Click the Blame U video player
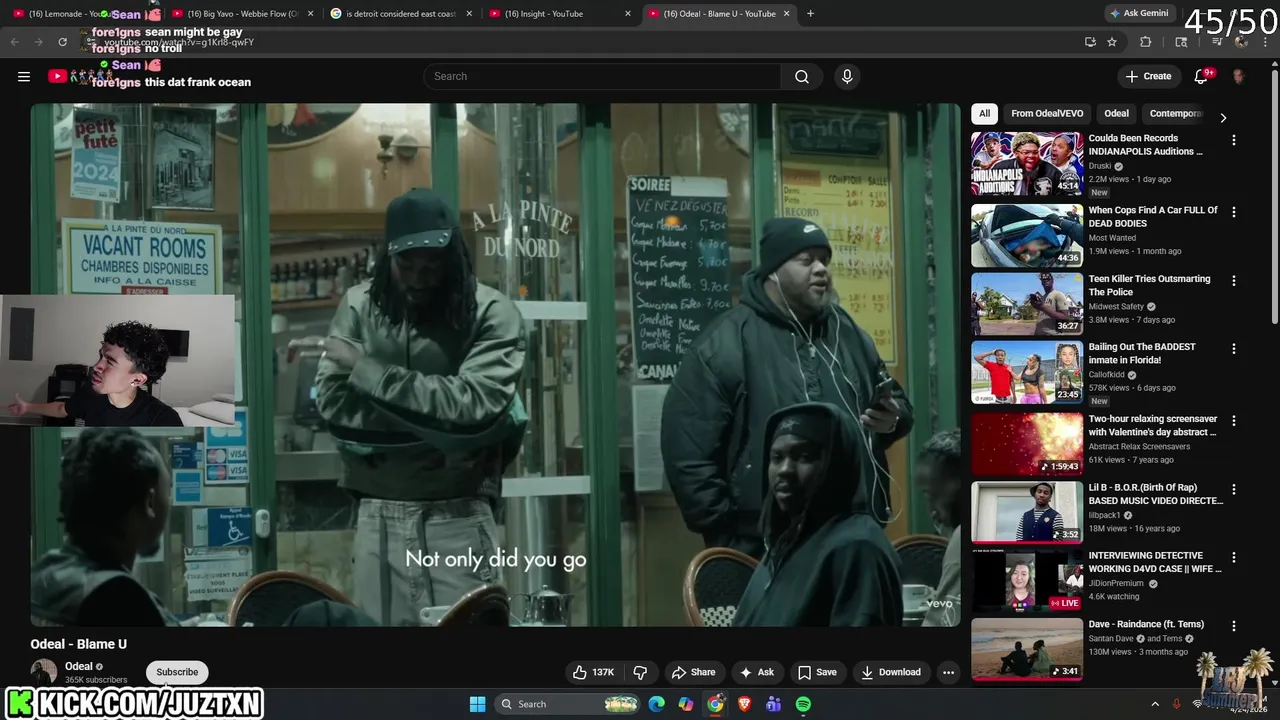The width and height of the screenshot is (1280, 720). 495,365
